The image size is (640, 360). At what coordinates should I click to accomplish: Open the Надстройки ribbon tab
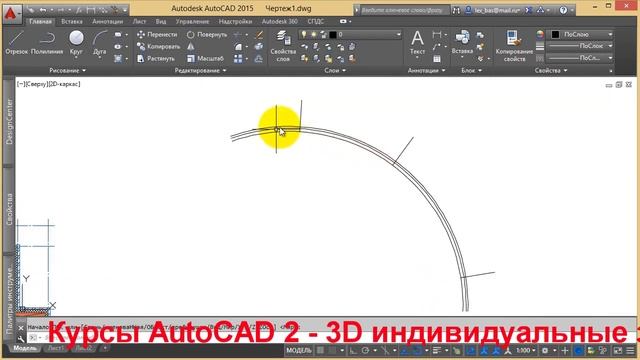[x=236, y=21]
